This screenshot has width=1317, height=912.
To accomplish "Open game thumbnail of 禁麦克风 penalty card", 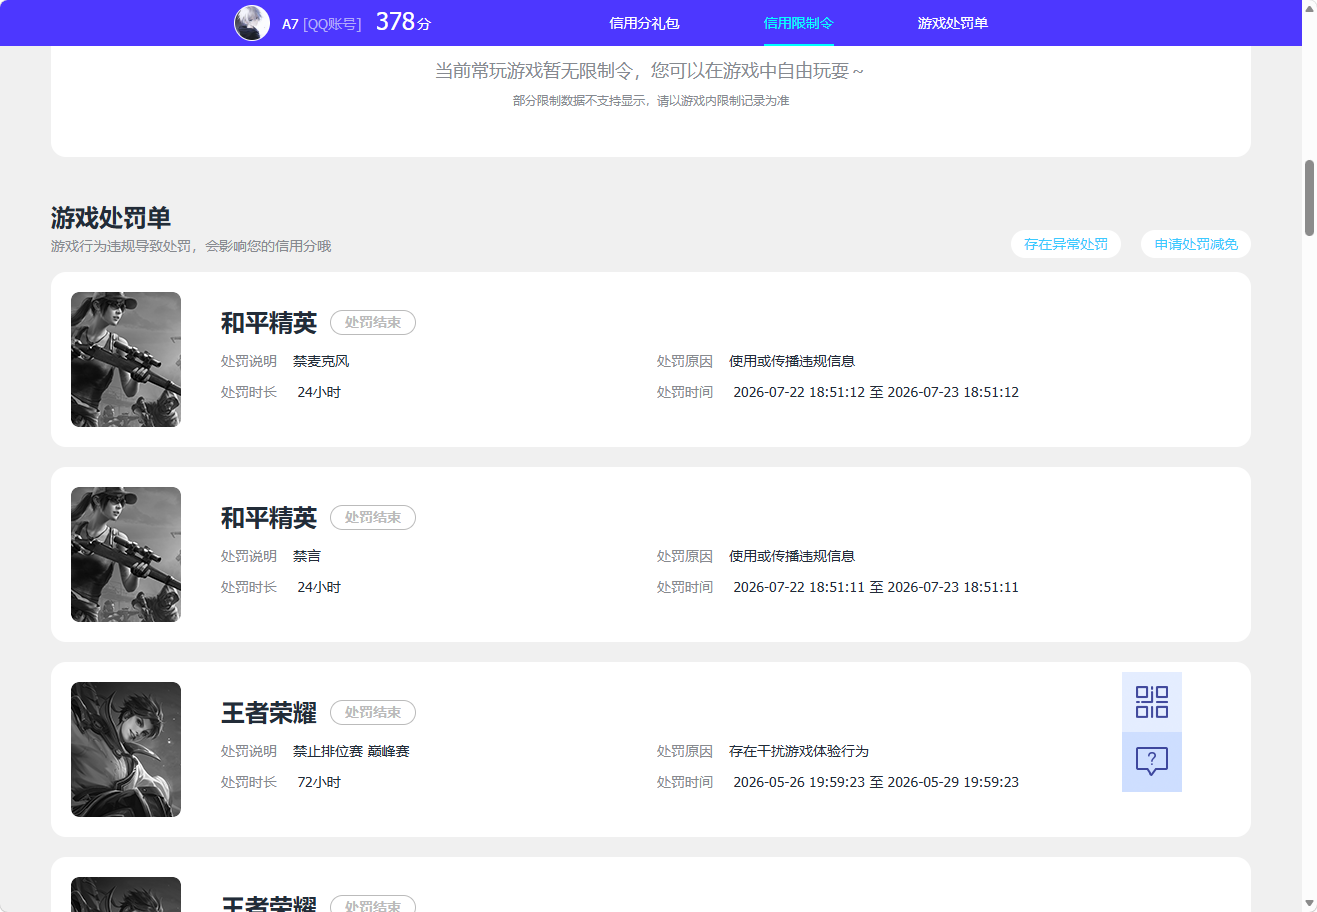I will pyautogui.click(x=126, y=359).
